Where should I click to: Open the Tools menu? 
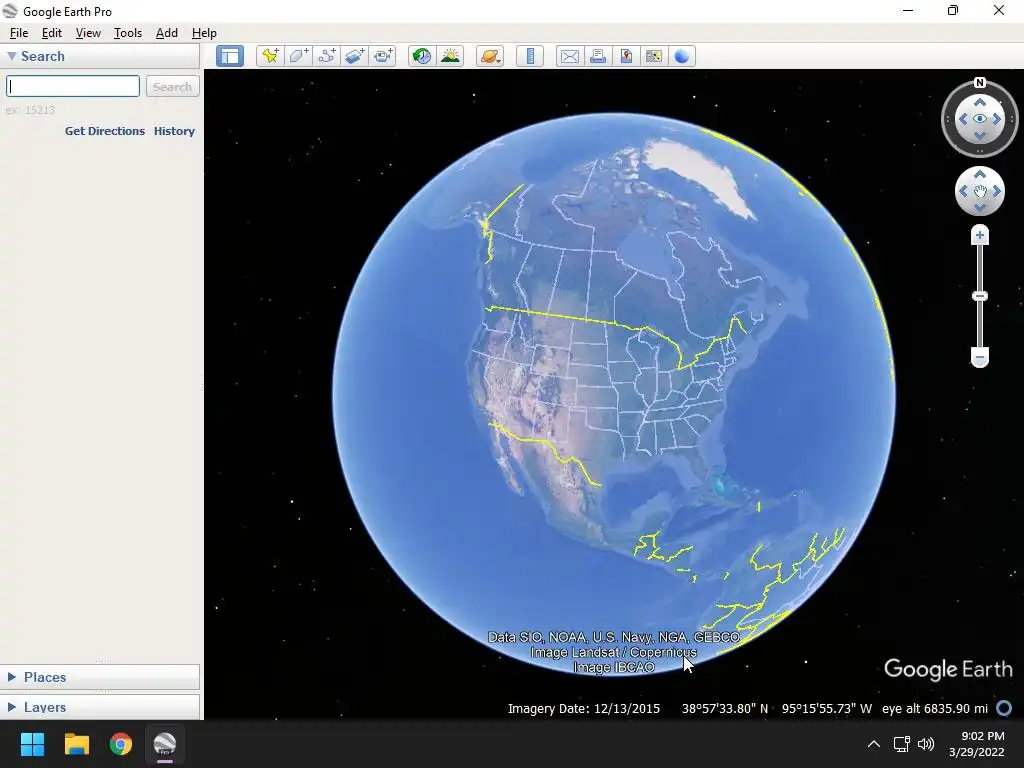click(127, 33)
